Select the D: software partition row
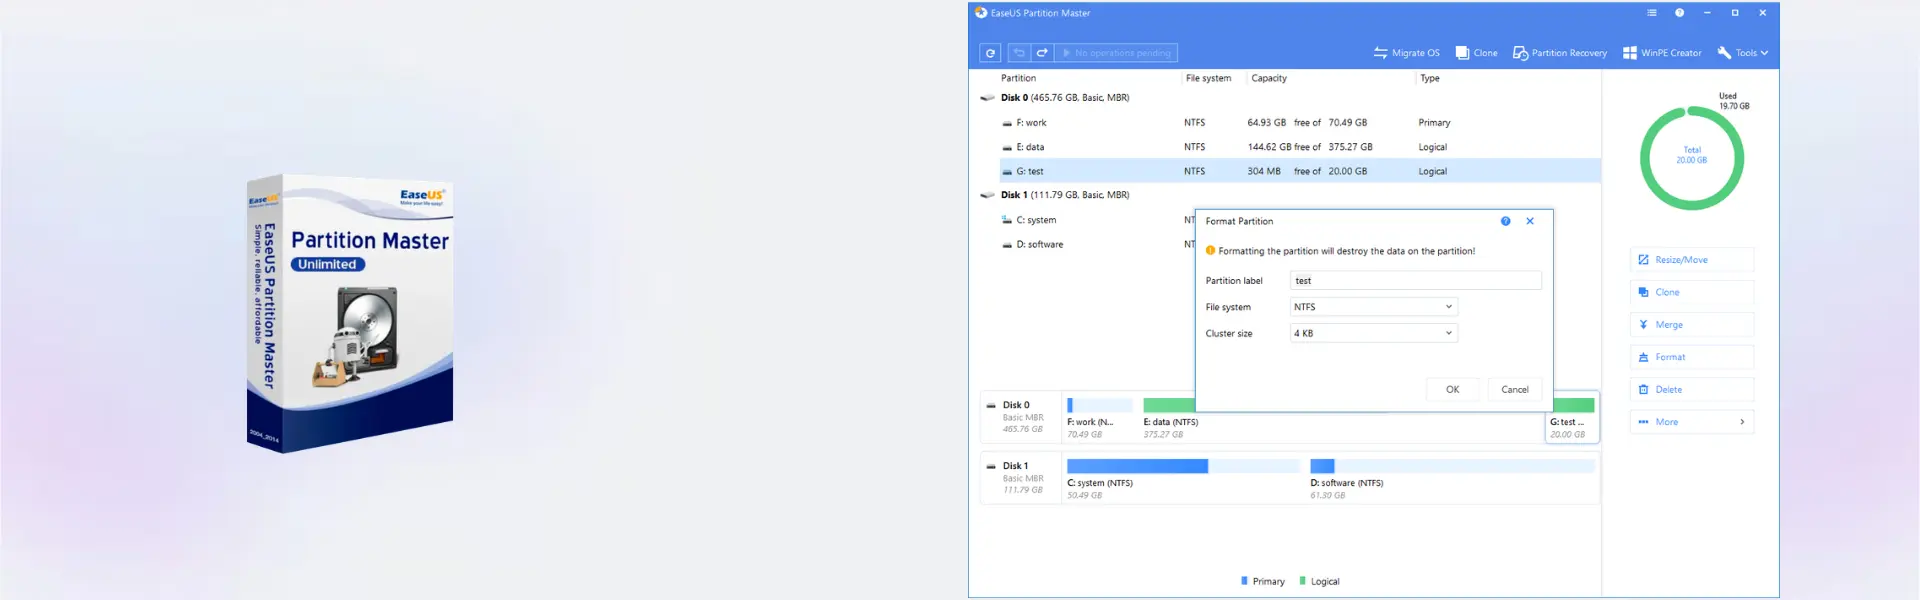This screenshot has width=1920, height=600. click(x=1097, y=244)
